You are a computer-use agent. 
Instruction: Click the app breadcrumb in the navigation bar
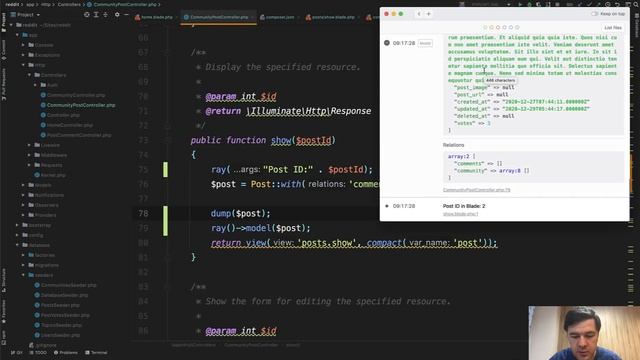30,4
